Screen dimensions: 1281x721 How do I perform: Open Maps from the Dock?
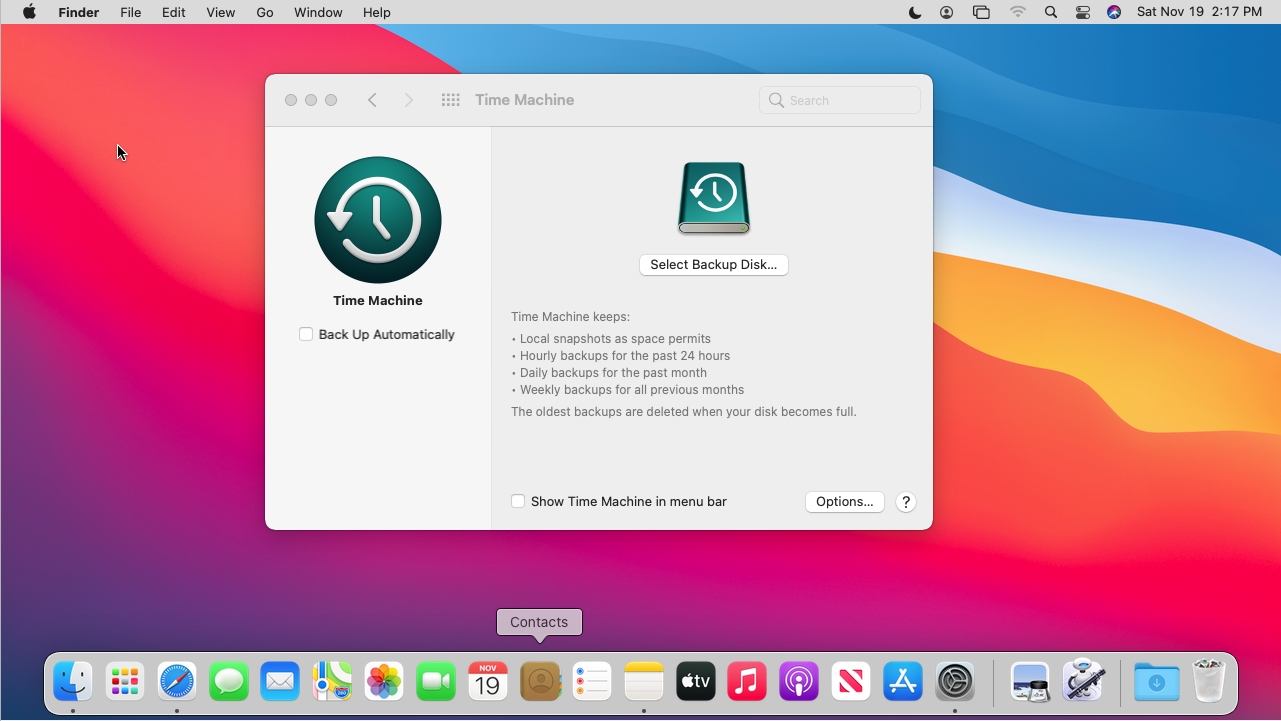[332, 682]
